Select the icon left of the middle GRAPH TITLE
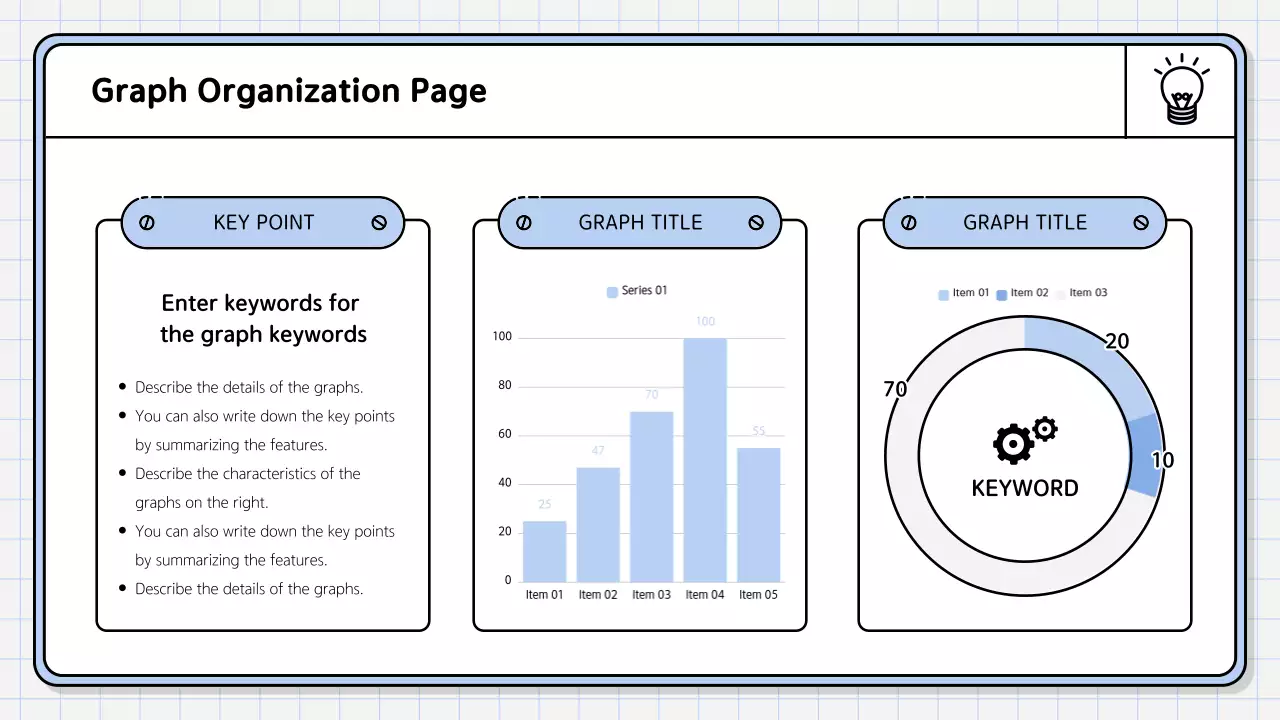1280x720 pixels. point(524,222)
